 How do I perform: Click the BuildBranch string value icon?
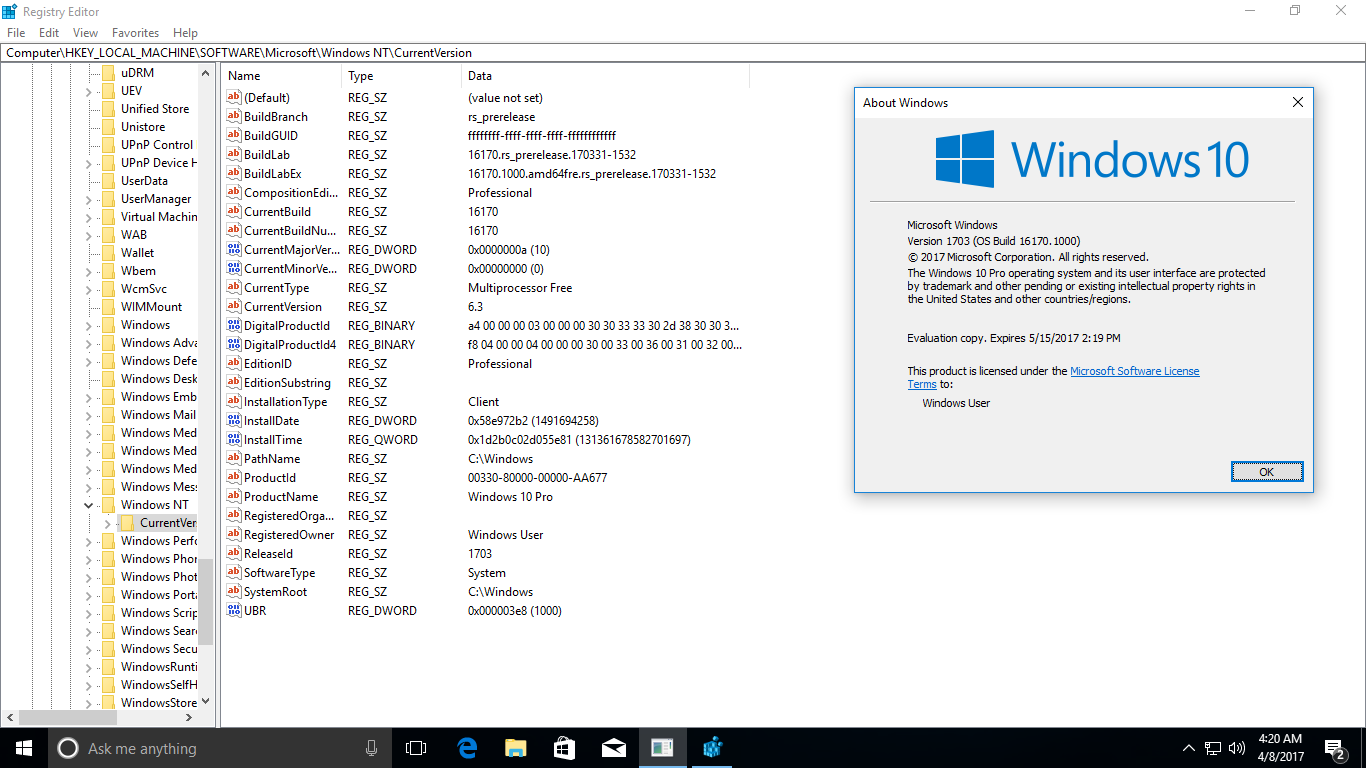tap(234, 117)
